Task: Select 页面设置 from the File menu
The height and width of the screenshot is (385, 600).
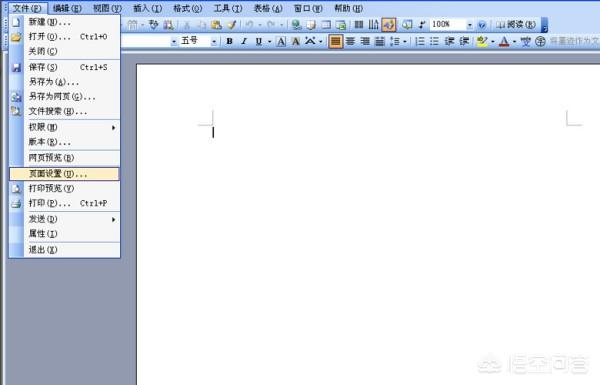Action: click(64, 174)
